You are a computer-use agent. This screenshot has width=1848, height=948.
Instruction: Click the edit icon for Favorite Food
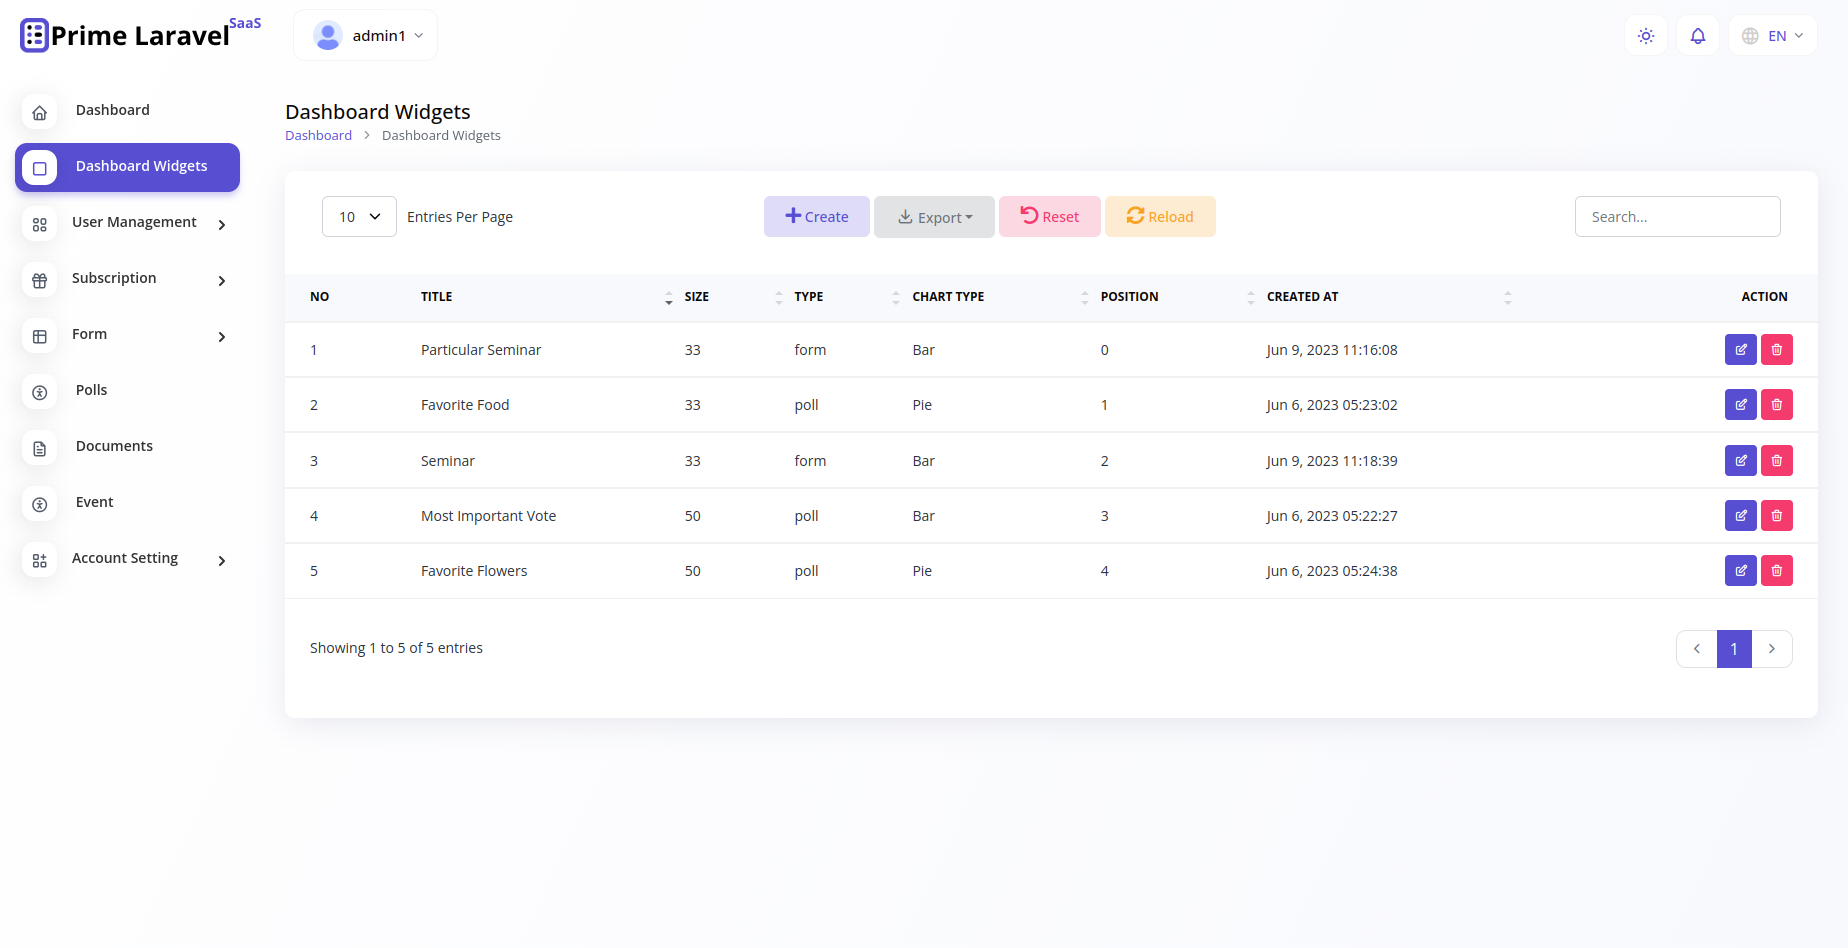(1740, 405)
